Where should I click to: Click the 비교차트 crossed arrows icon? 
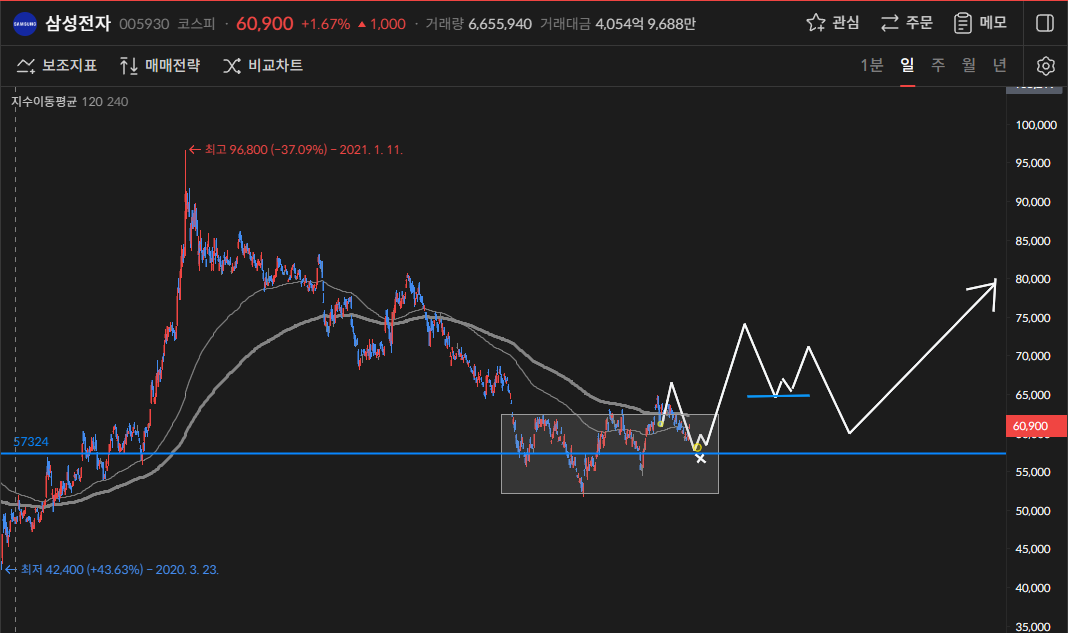[x=232, y=65]
